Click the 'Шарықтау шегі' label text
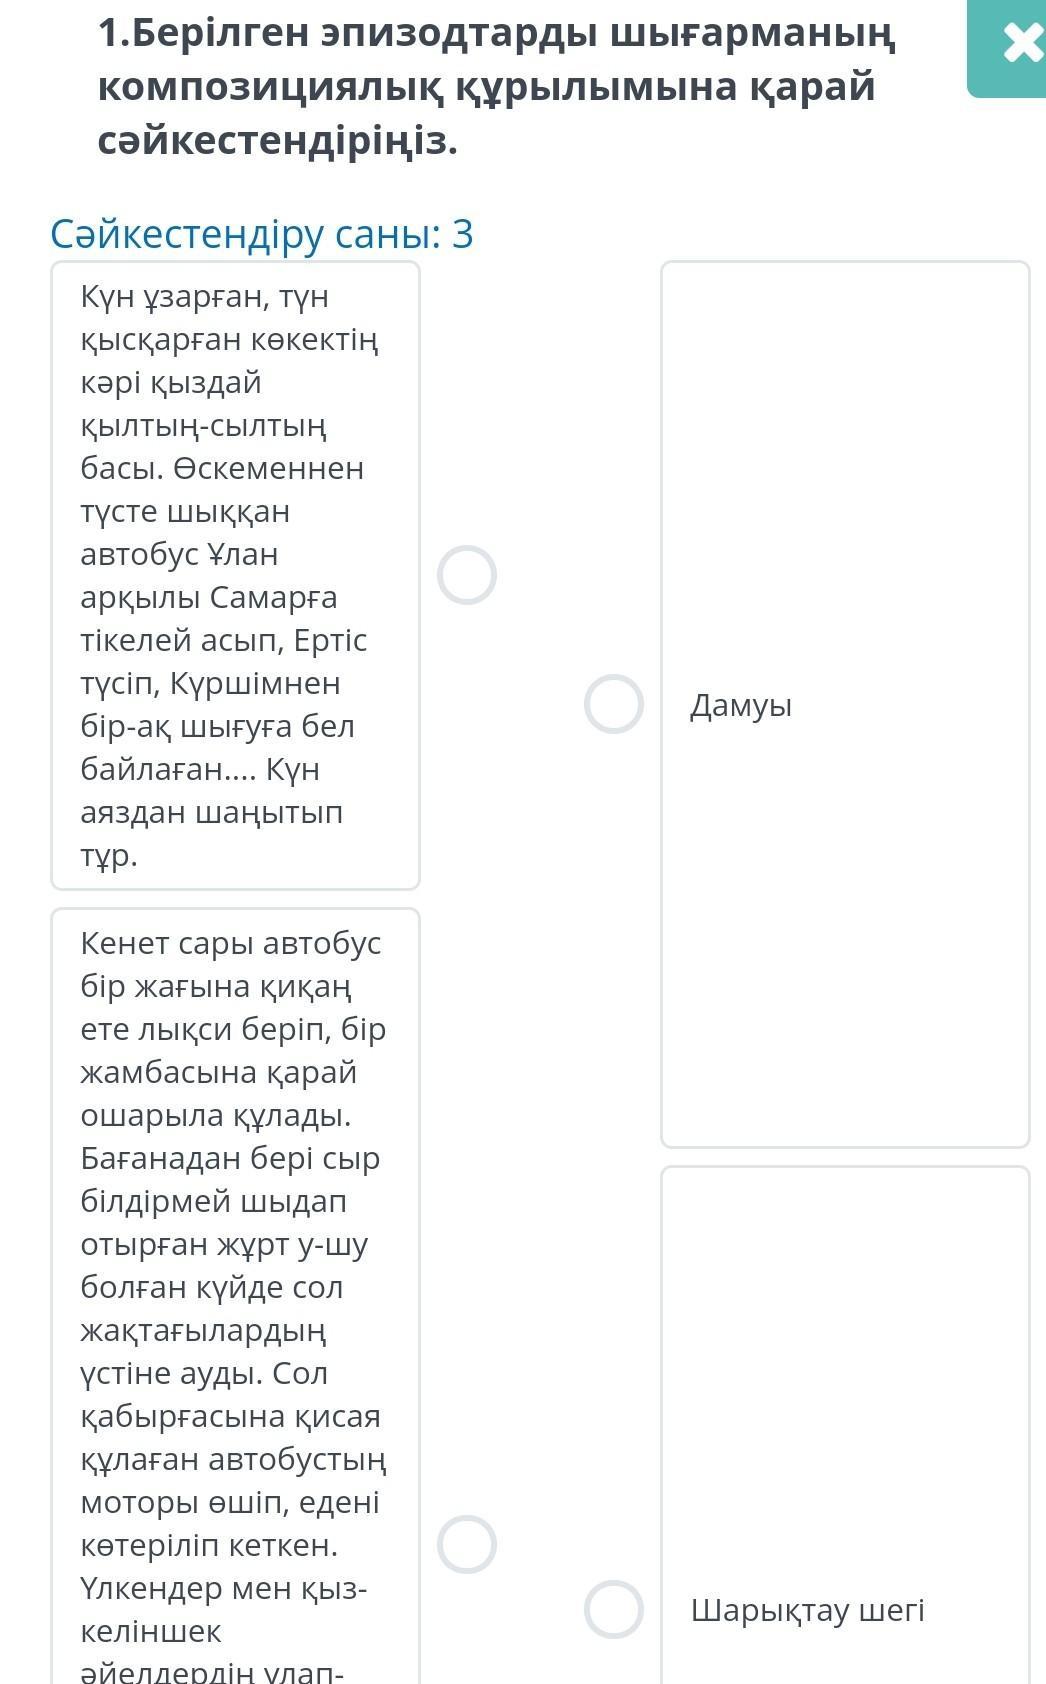This screenshot has height=1684, width=1046. click(807, 1610)
